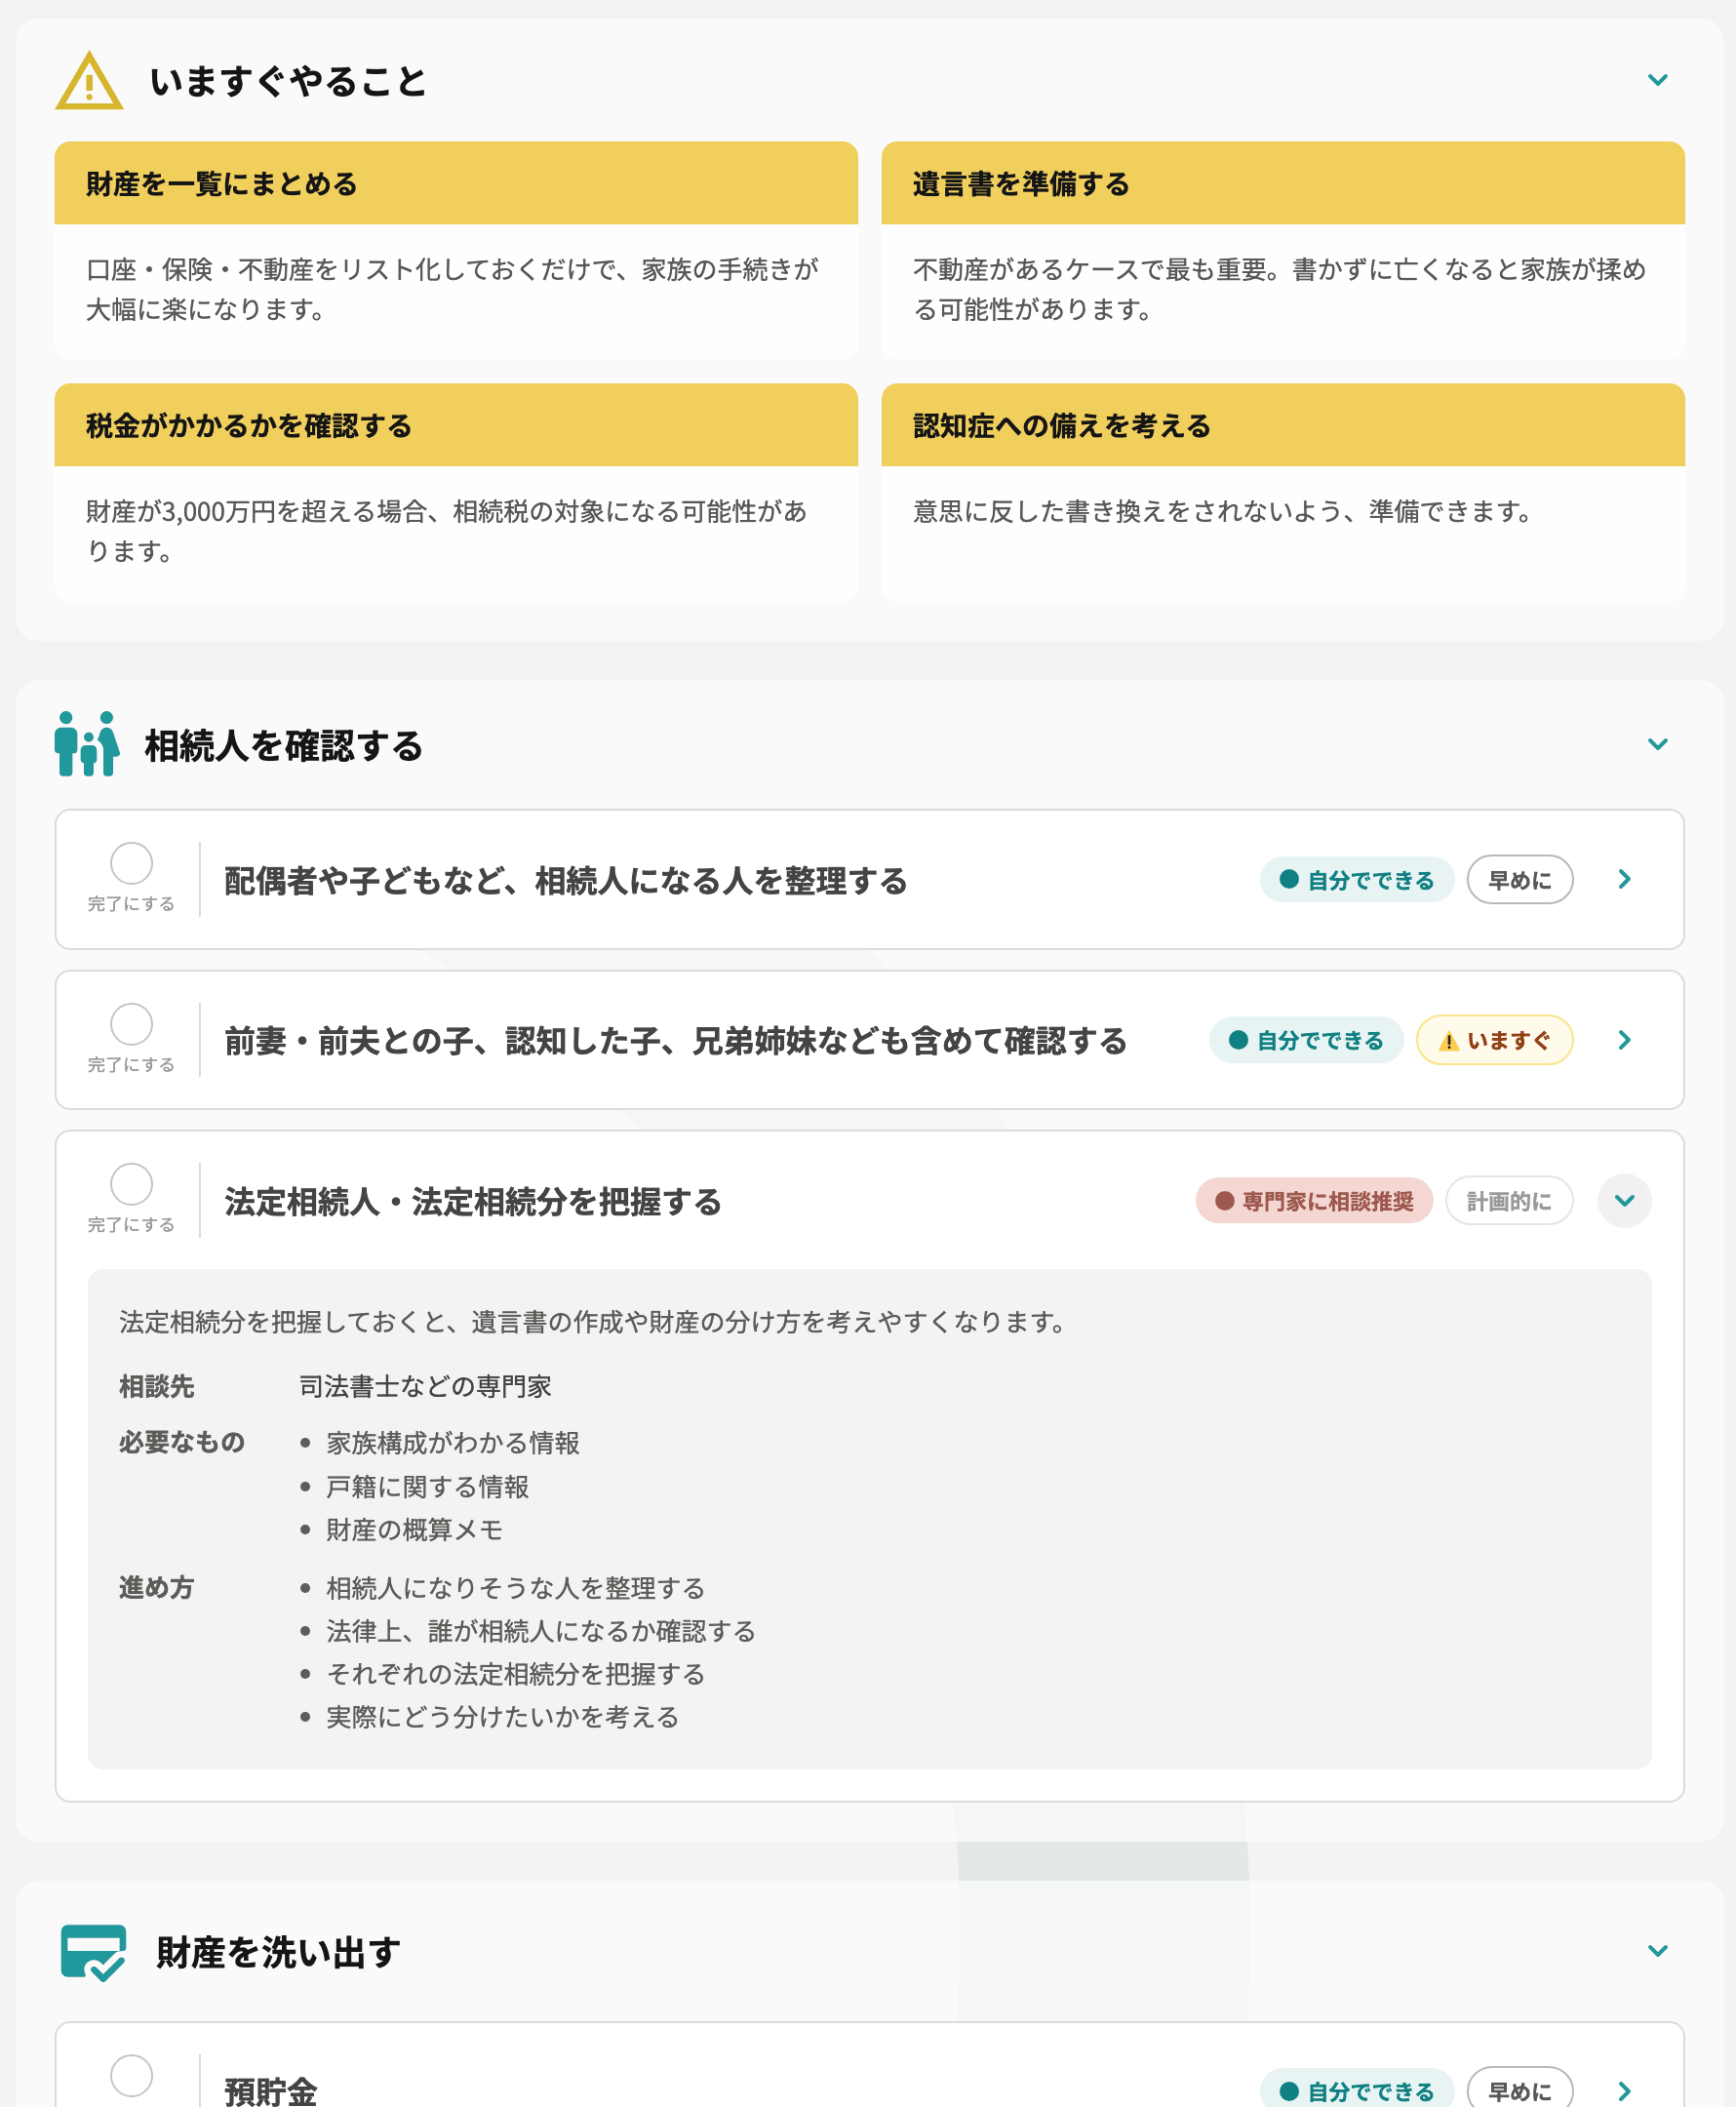Open details arrow for 配偶者や子どもなど row

coord(1624,879)
